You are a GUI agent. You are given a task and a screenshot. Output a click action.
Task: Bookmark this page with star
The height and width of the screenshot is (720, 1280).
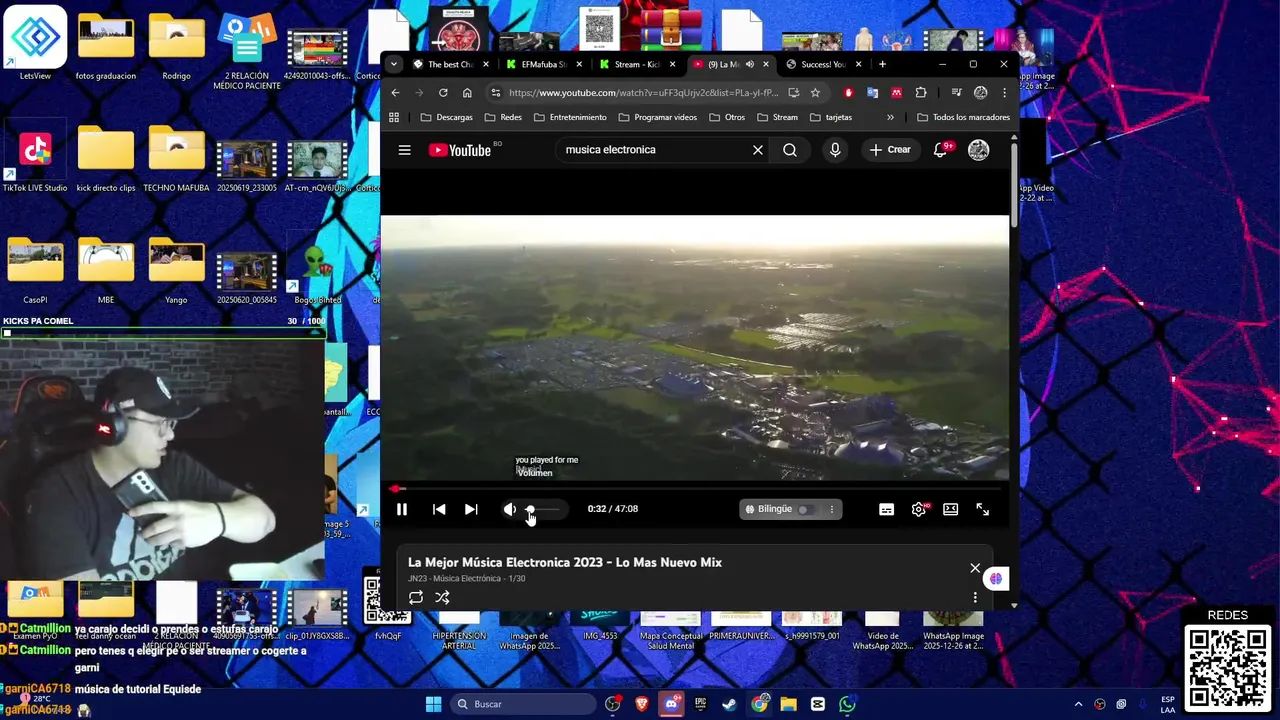tap(815, 92)
